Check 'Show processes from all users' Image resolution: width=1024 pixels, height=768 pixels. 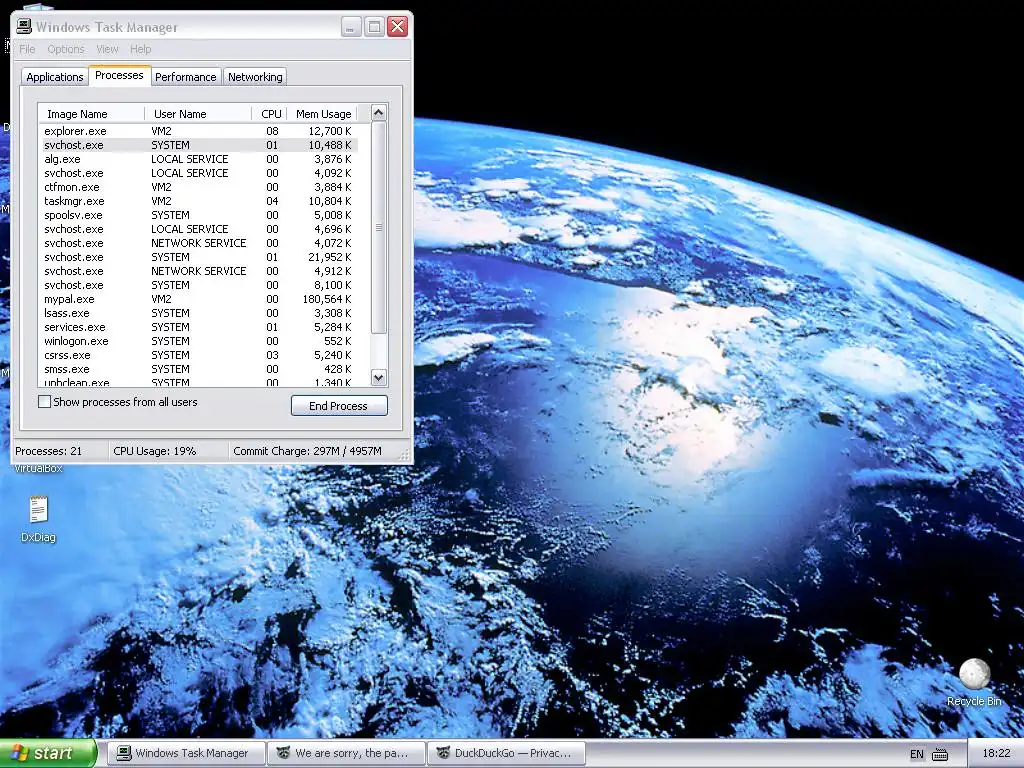(x=44, y=402)
